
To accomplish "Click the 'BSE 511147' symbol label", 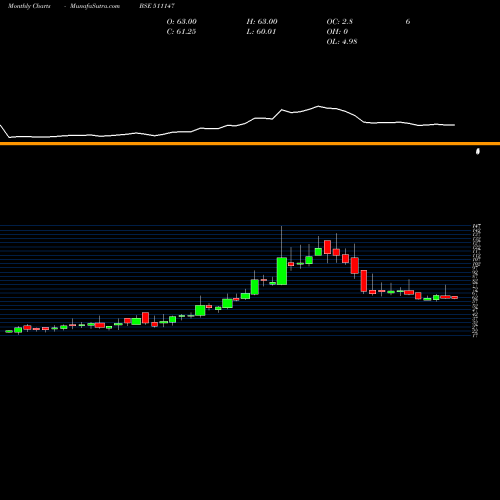I will 157,6.
